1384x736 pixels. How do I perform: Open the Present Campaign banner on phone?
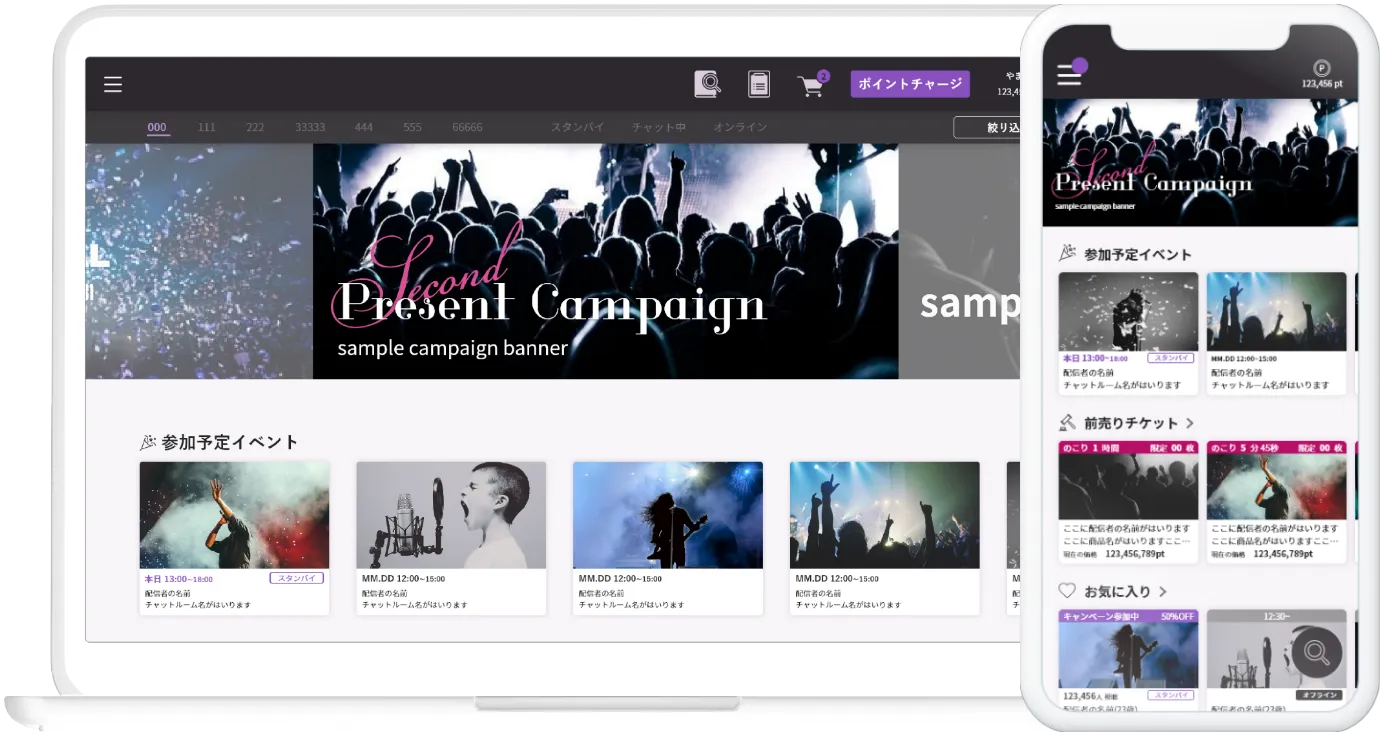(1200, 162)
